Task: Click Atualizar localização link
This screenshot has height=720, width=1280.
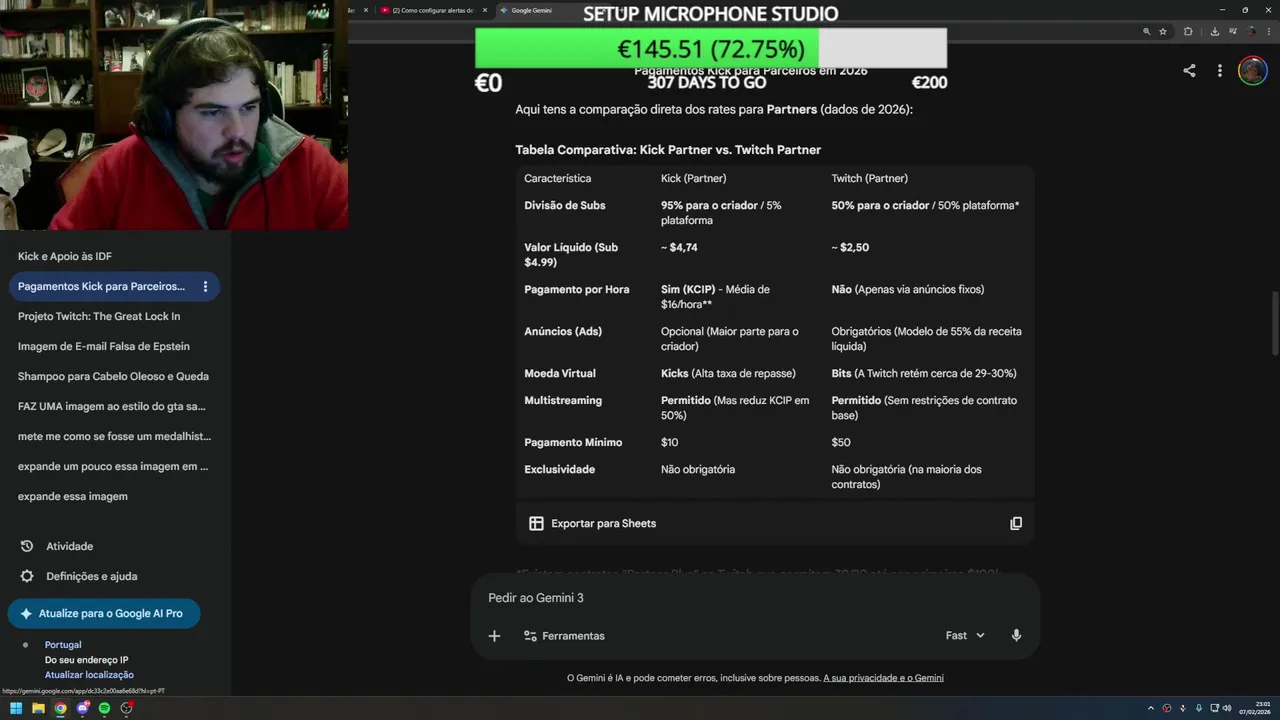Action: (89, 675)
